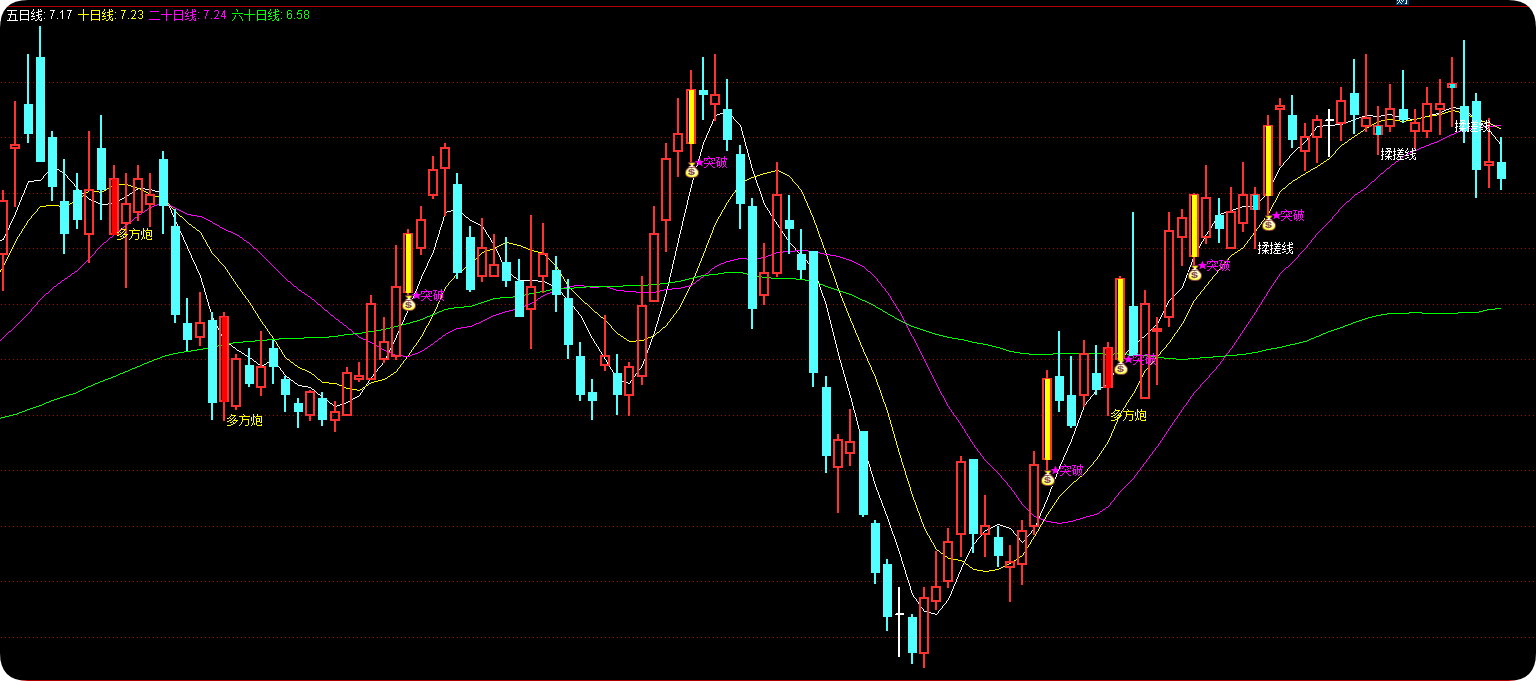Click the 二十日线: 7.24 legend label
The image size is (1536, 681).
188,16
